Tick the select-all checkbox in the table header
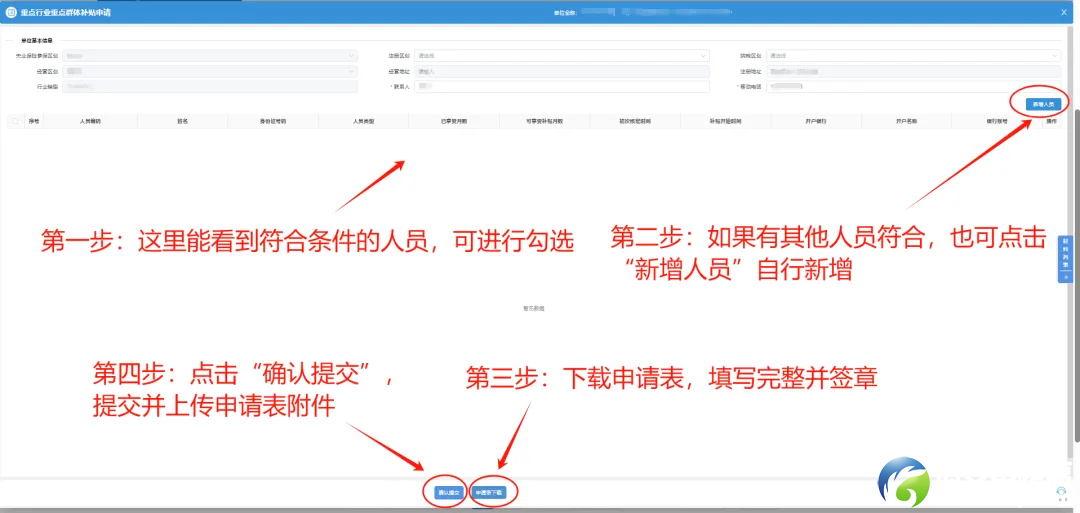Image resolution: width=1080 pixels, height=513 pixels. 14,121
